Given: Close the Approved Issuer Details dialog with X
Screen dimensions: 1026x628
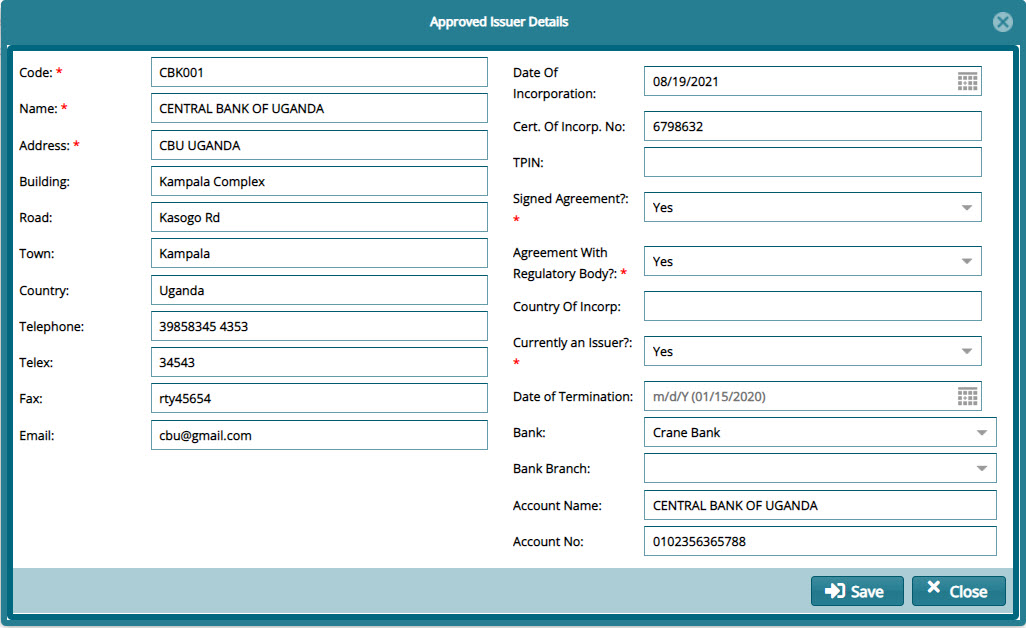Looking at the screenshot, I should pos(1002,22).
